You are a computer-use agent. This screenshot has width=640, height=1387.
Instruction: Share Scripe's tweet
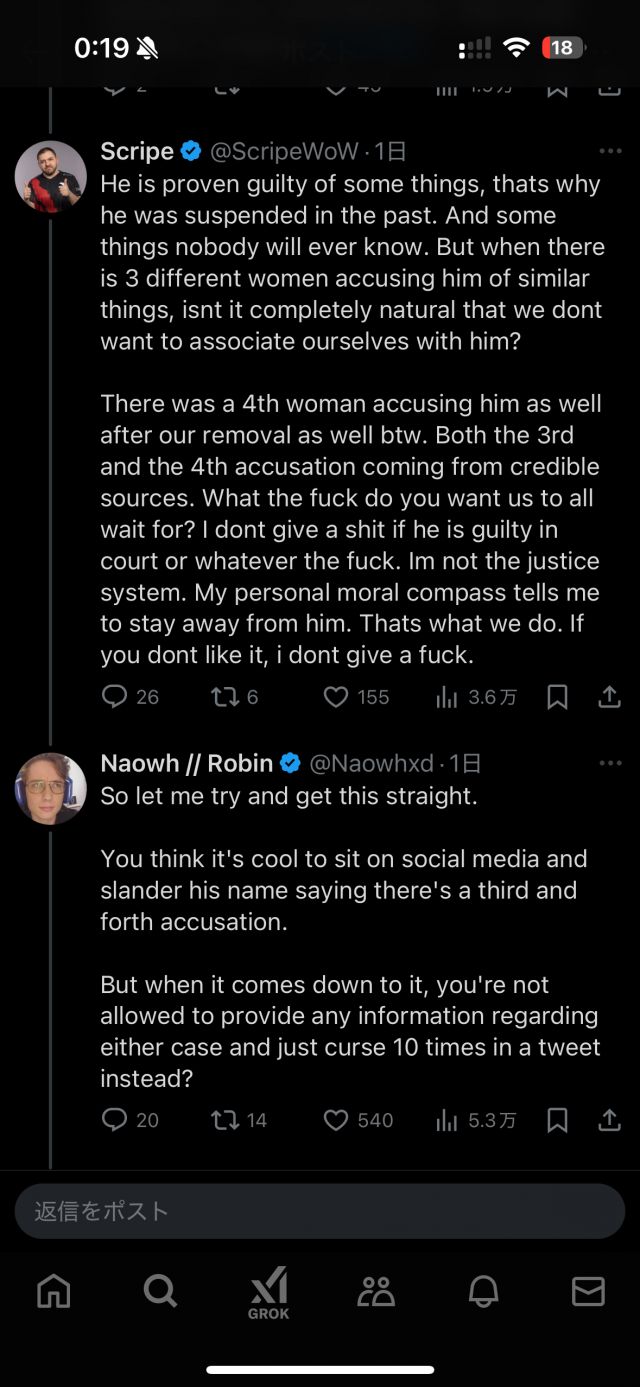(x=609, y=697)
